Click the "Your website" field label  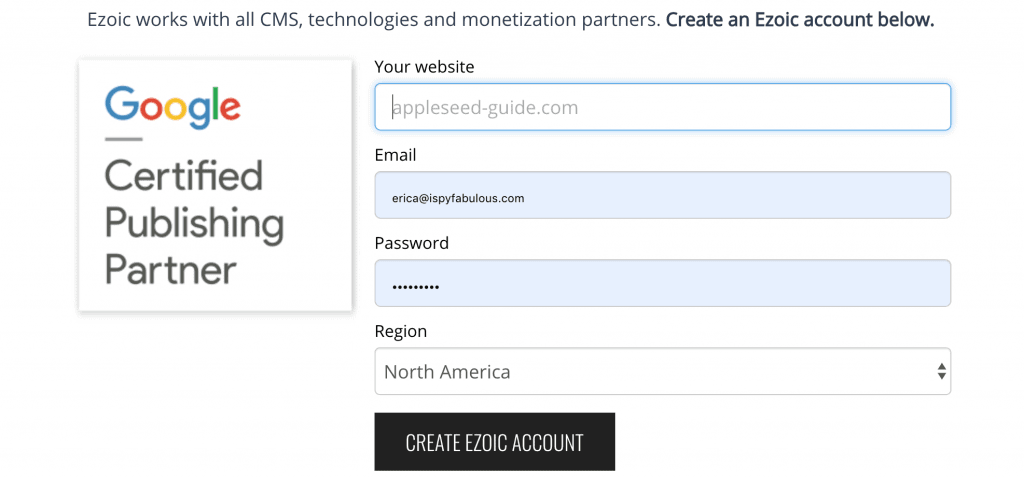coord(424,67)
